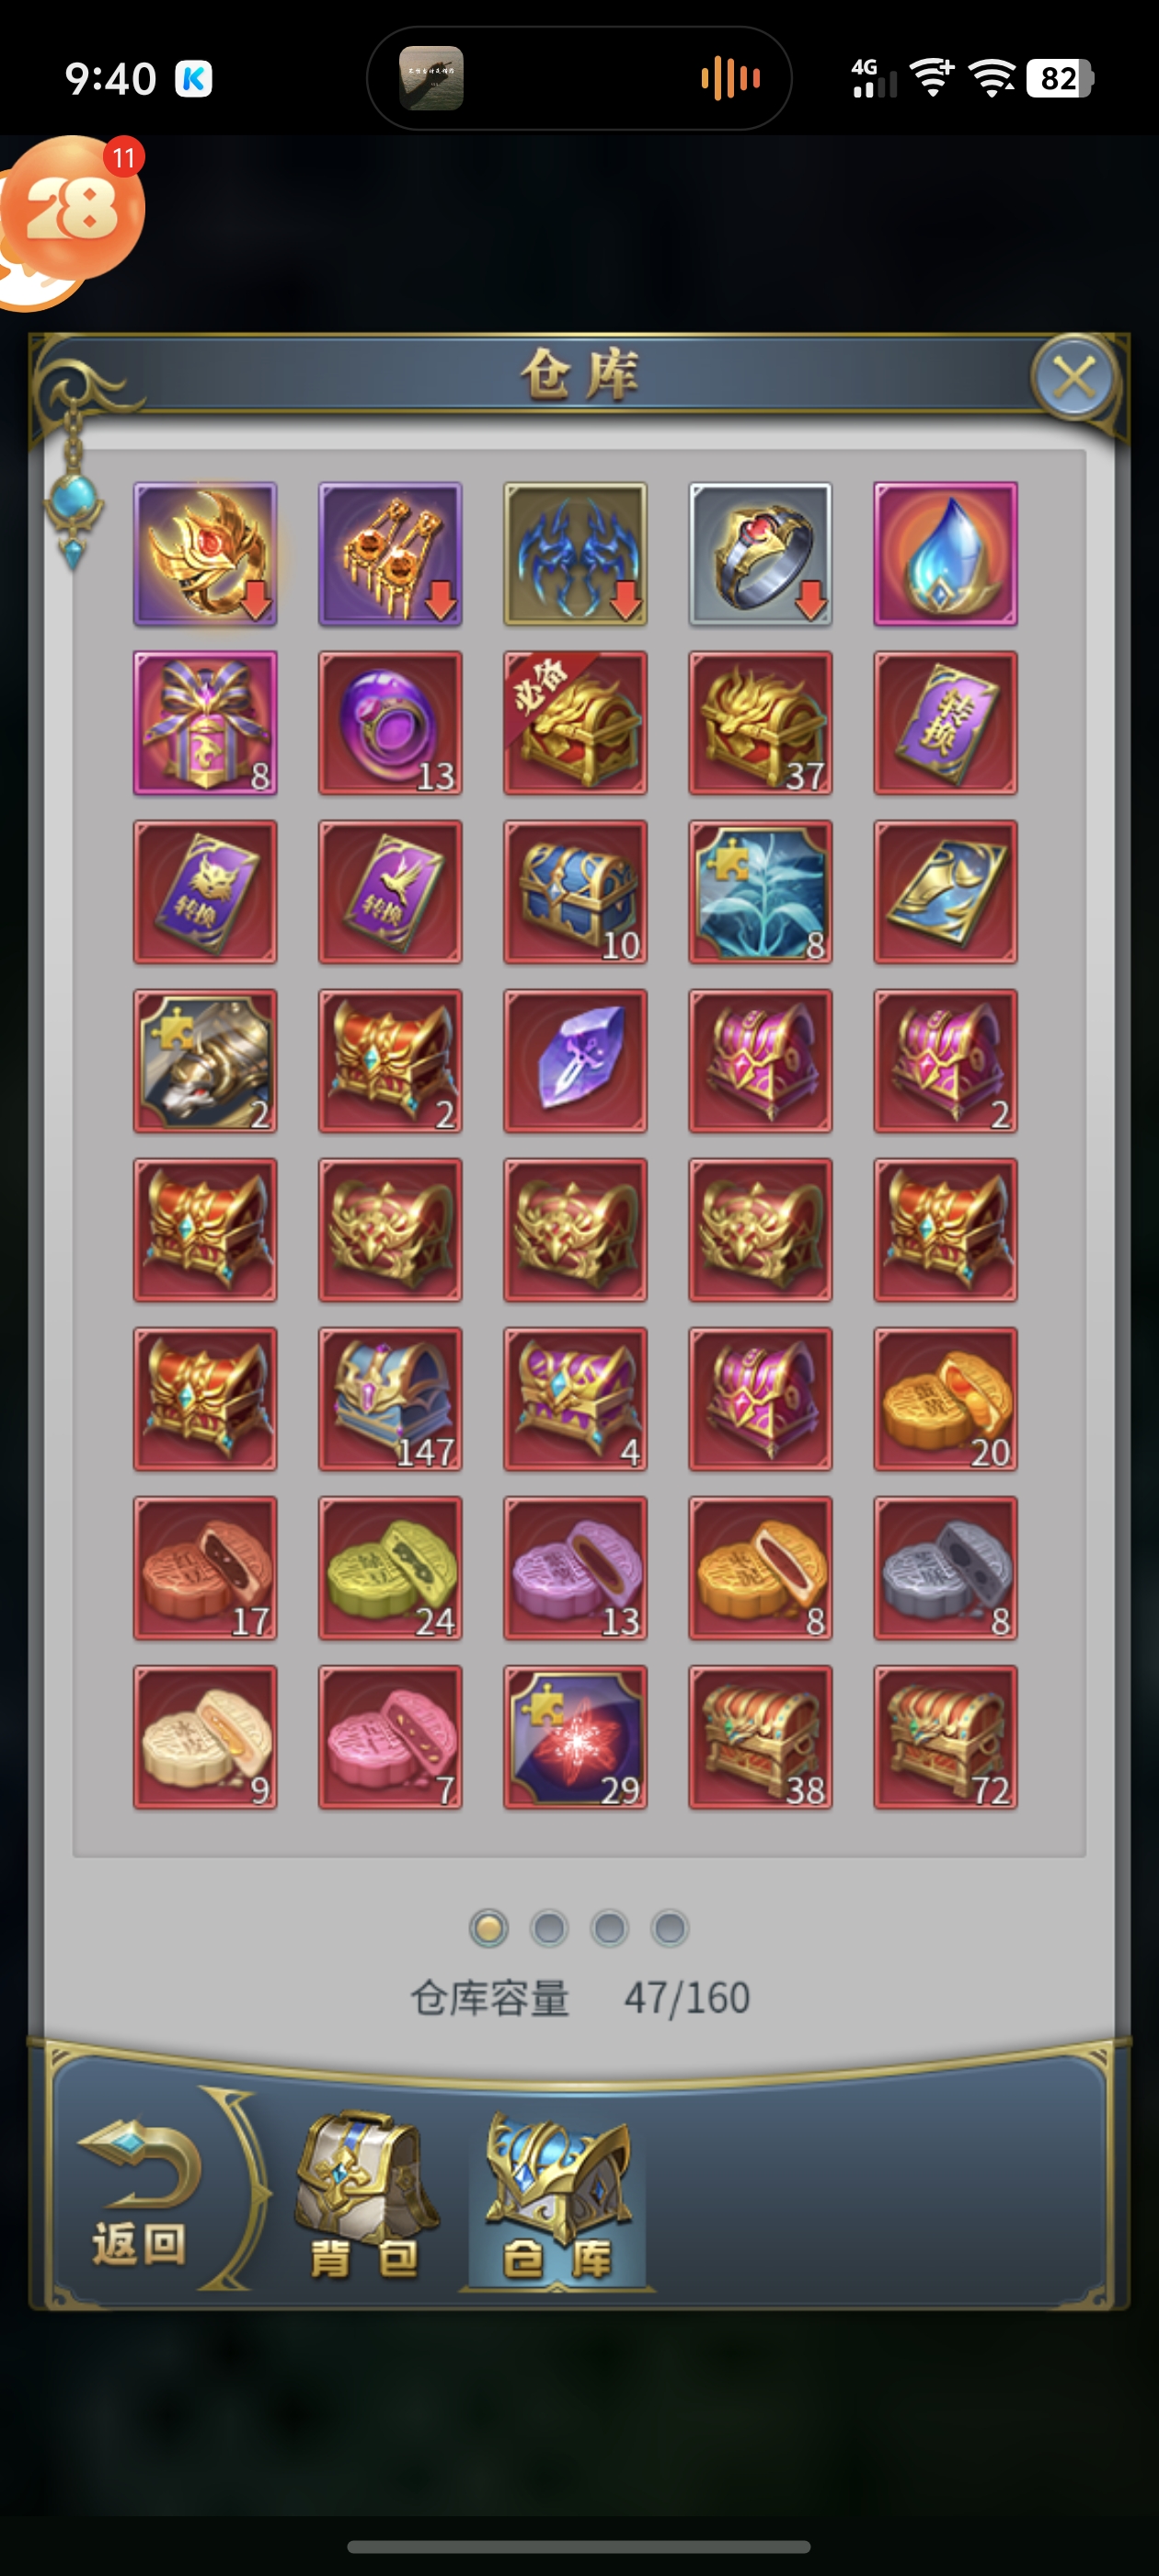Tap the blue chest with count 147
The image size is (1159, 2576).
point(390,1399)
